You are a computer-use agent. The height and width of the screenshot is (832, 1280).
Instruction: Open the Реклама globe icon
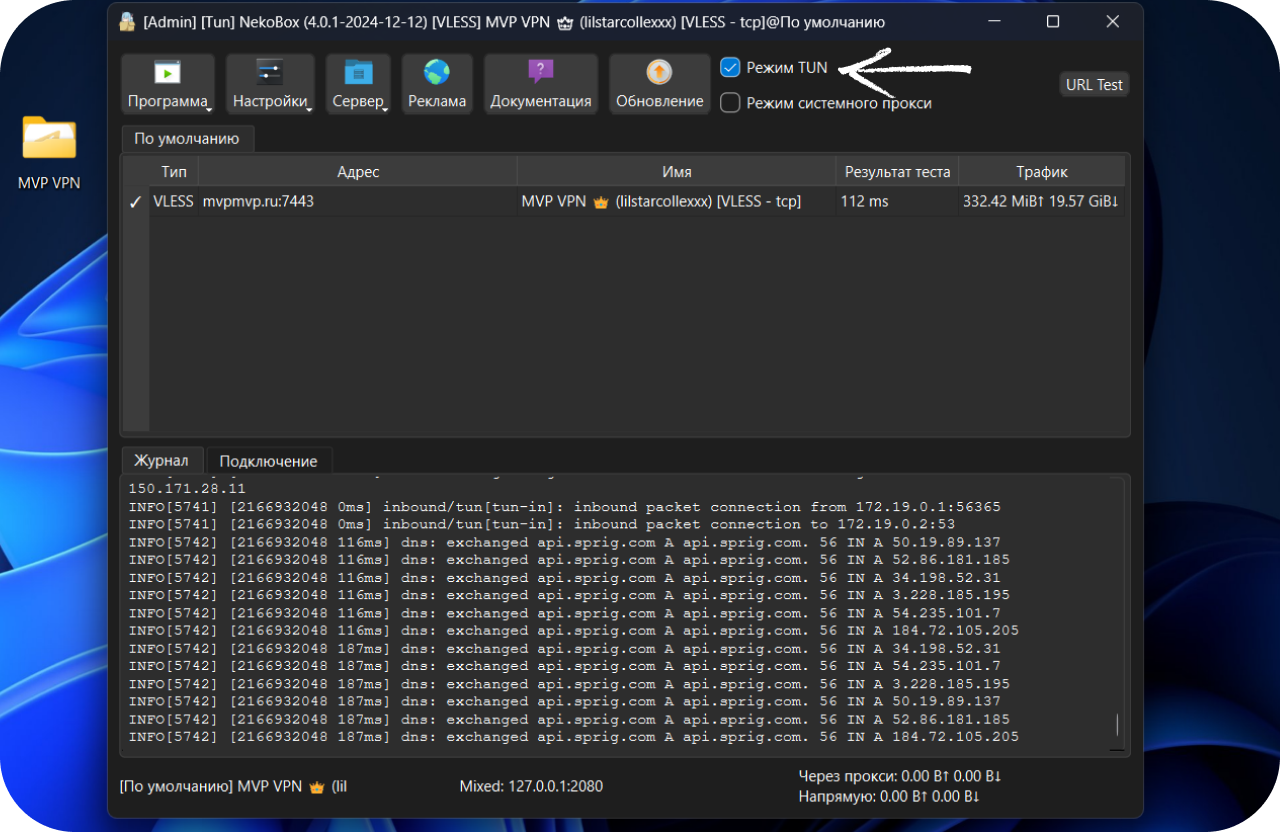click(437, 73)
